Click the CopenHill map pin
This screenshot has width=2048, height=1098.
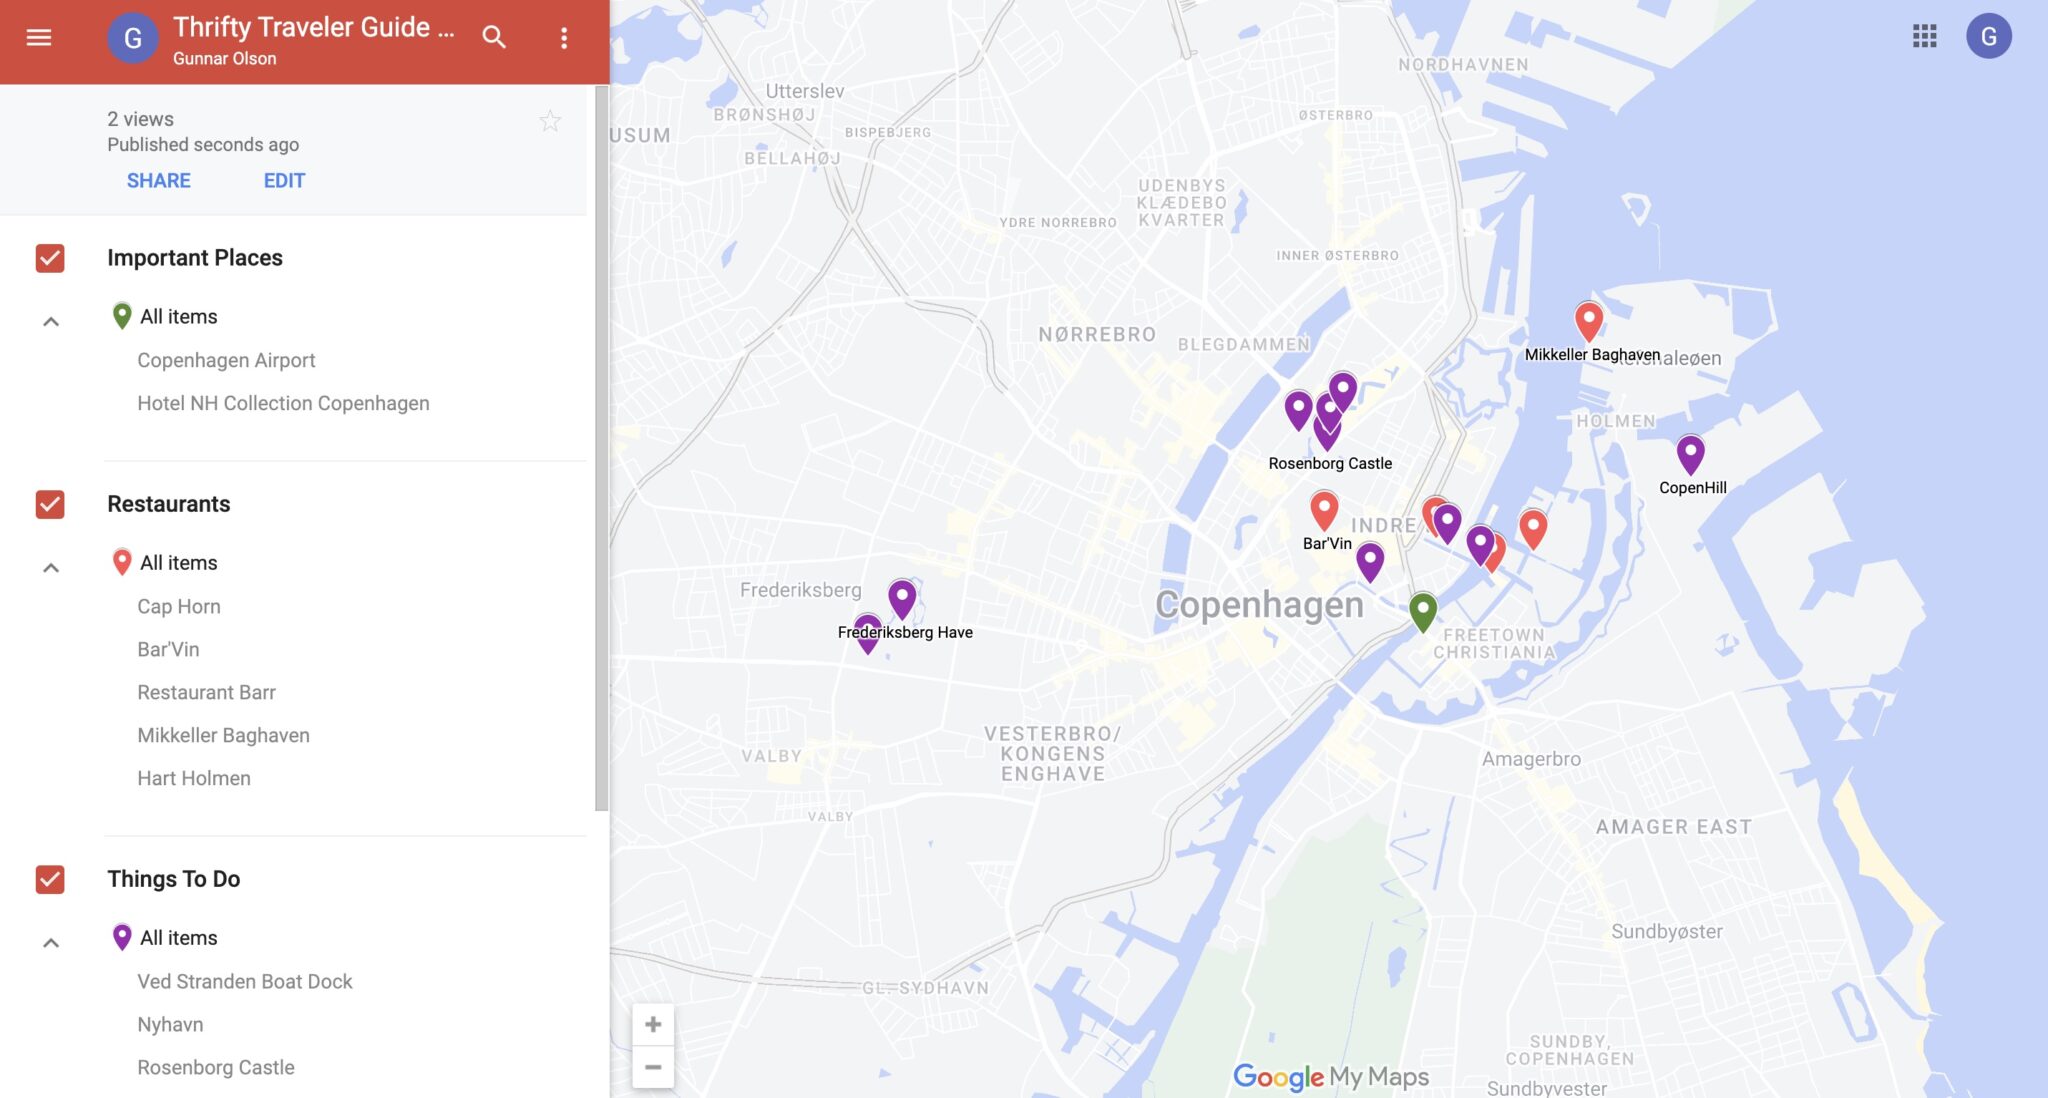coord(1690,455)
